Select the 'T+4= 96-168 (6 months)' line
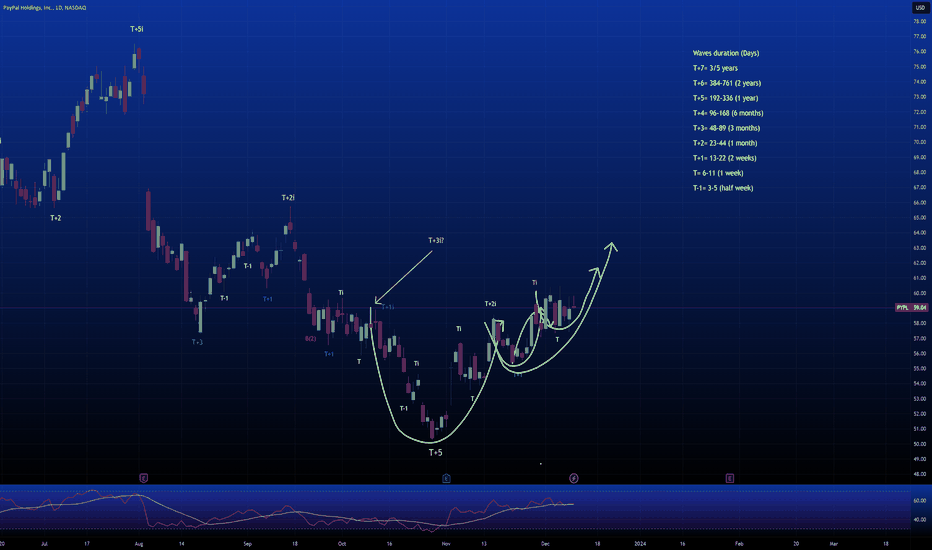 (x=728, y=113)
